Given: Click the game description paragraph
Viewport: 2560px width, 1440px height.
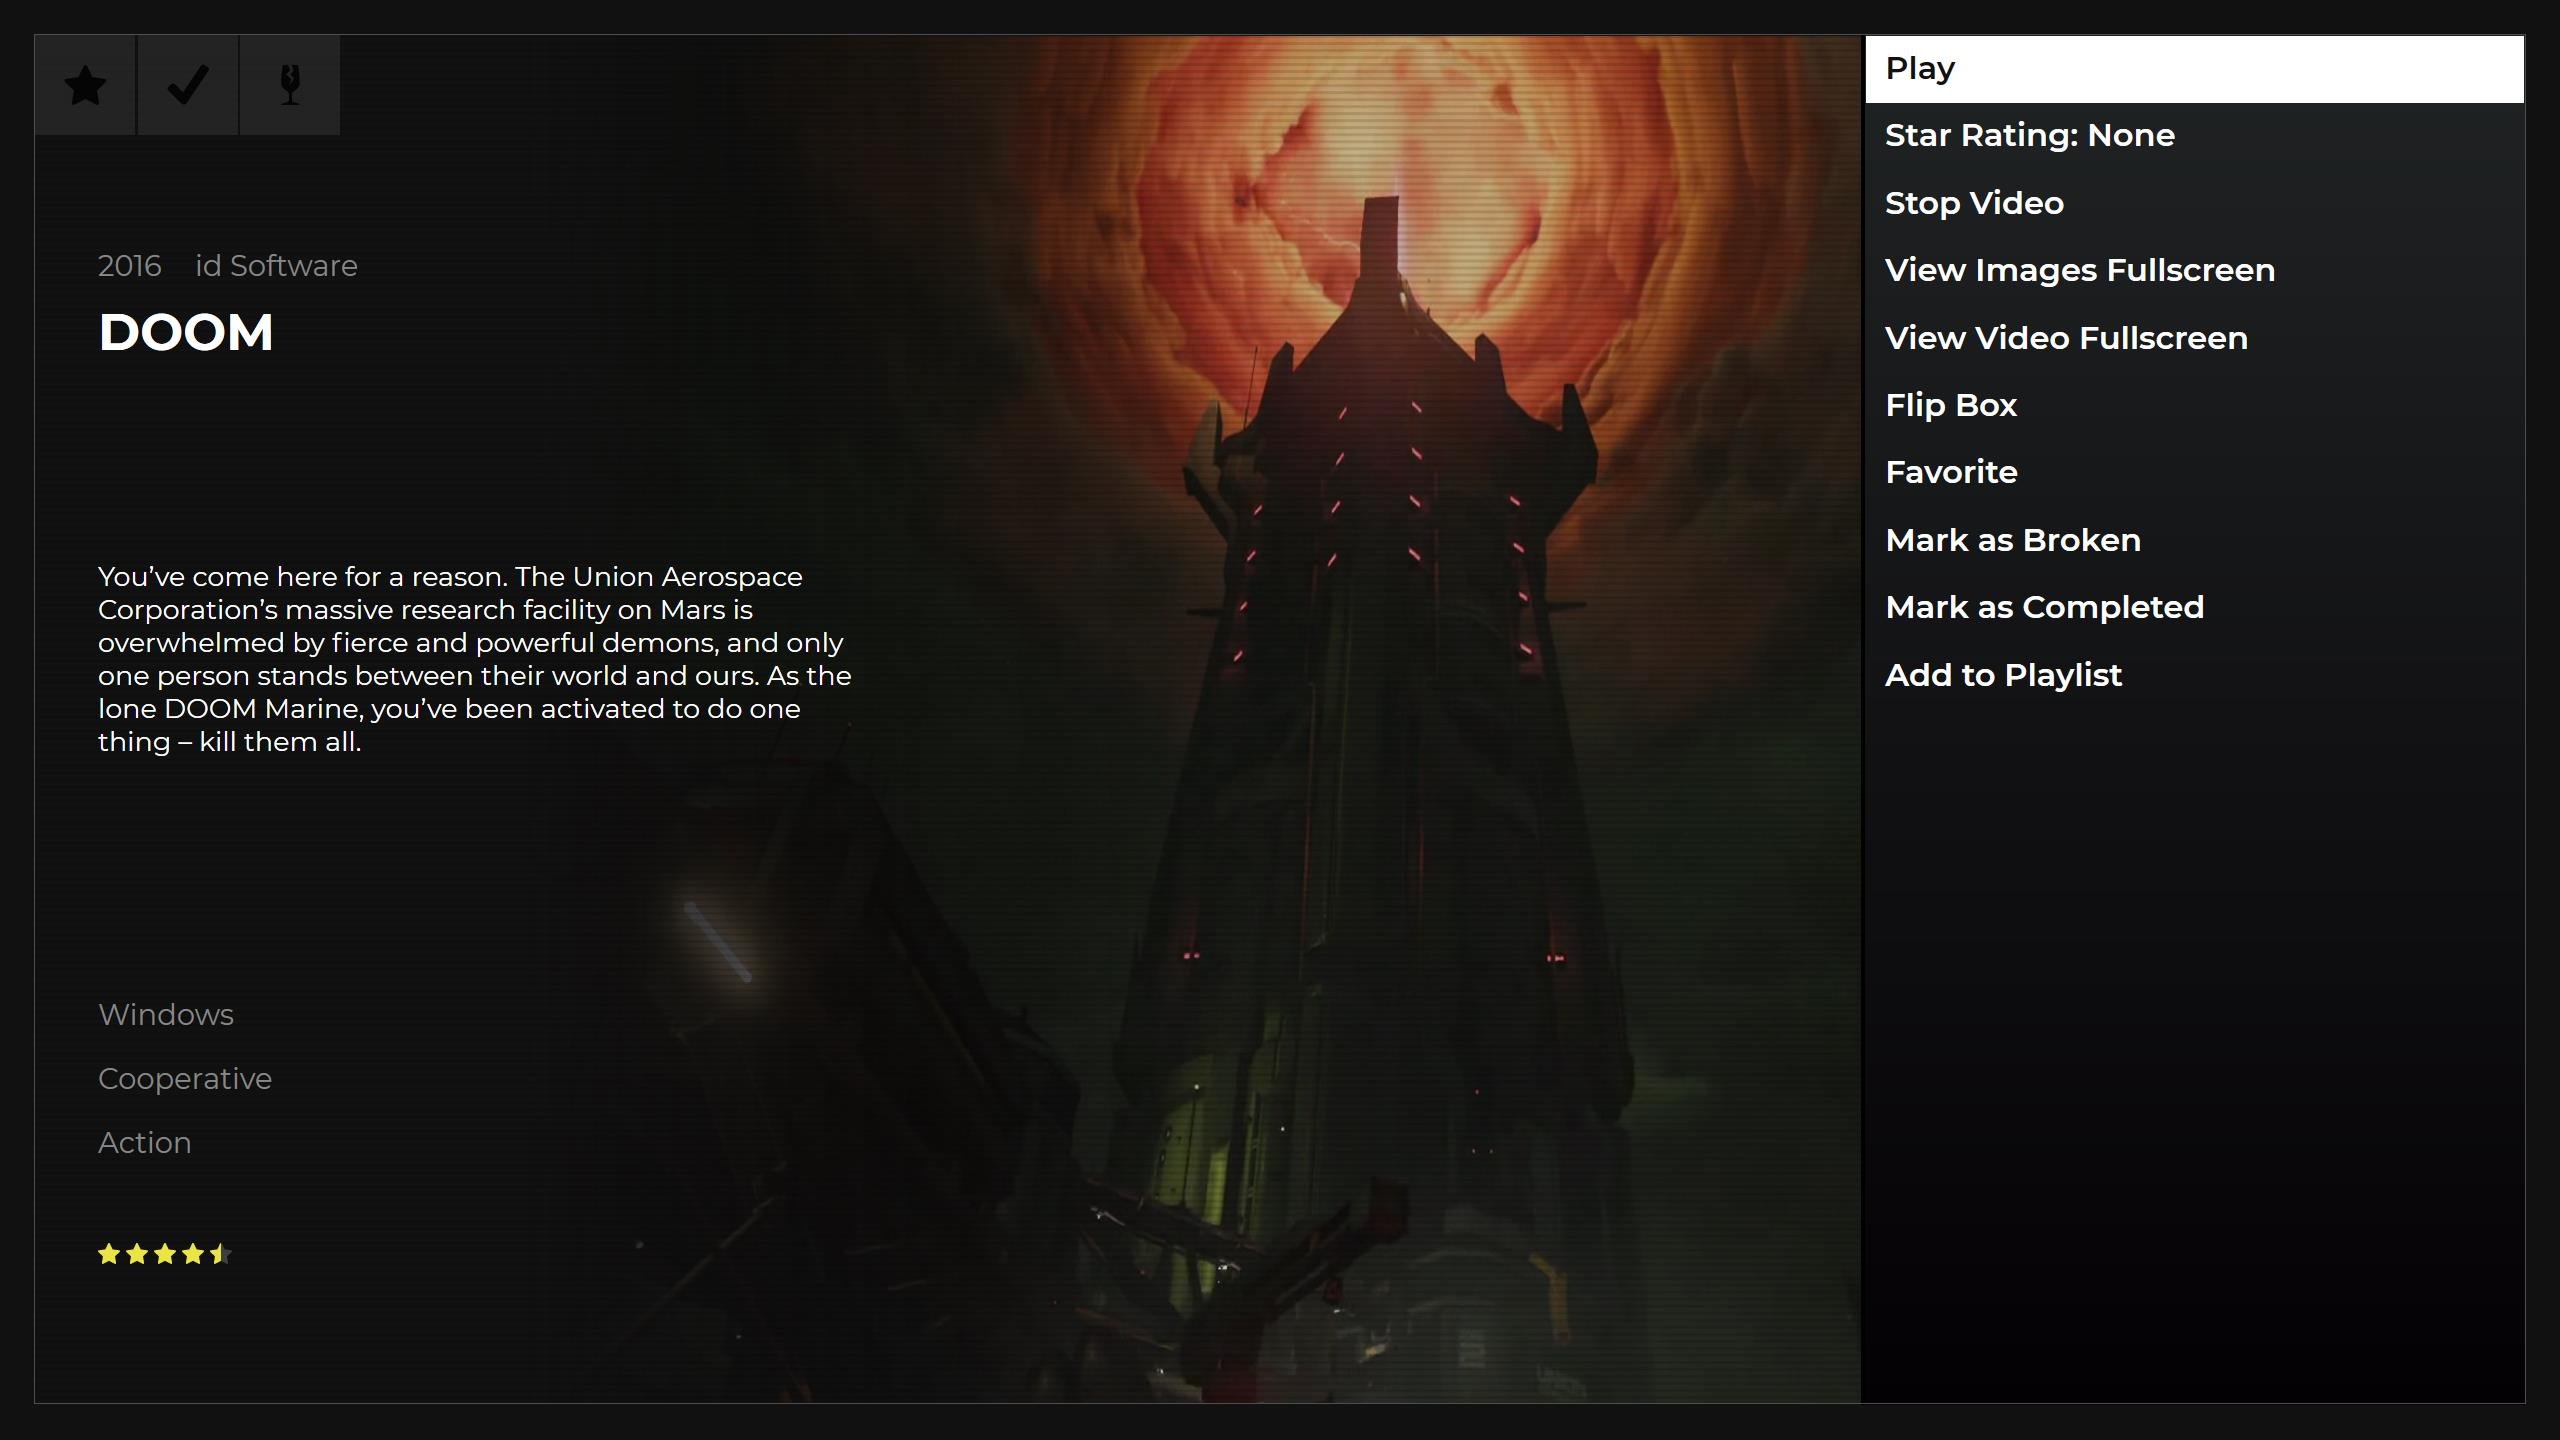Looking at the screenshot, I should (x=475, y=659).
